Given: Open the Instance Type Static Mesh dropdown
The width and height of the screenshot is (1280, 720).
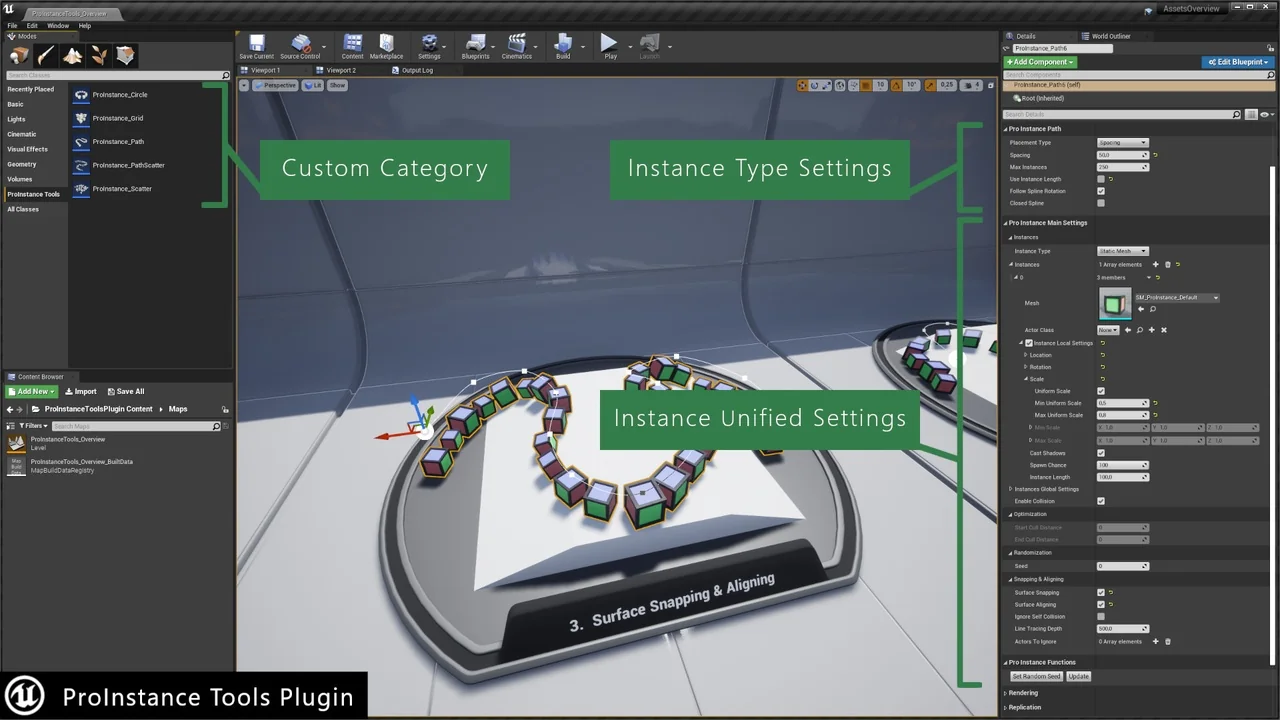Looking at the screenshot, I should (x=1123, y=251).
